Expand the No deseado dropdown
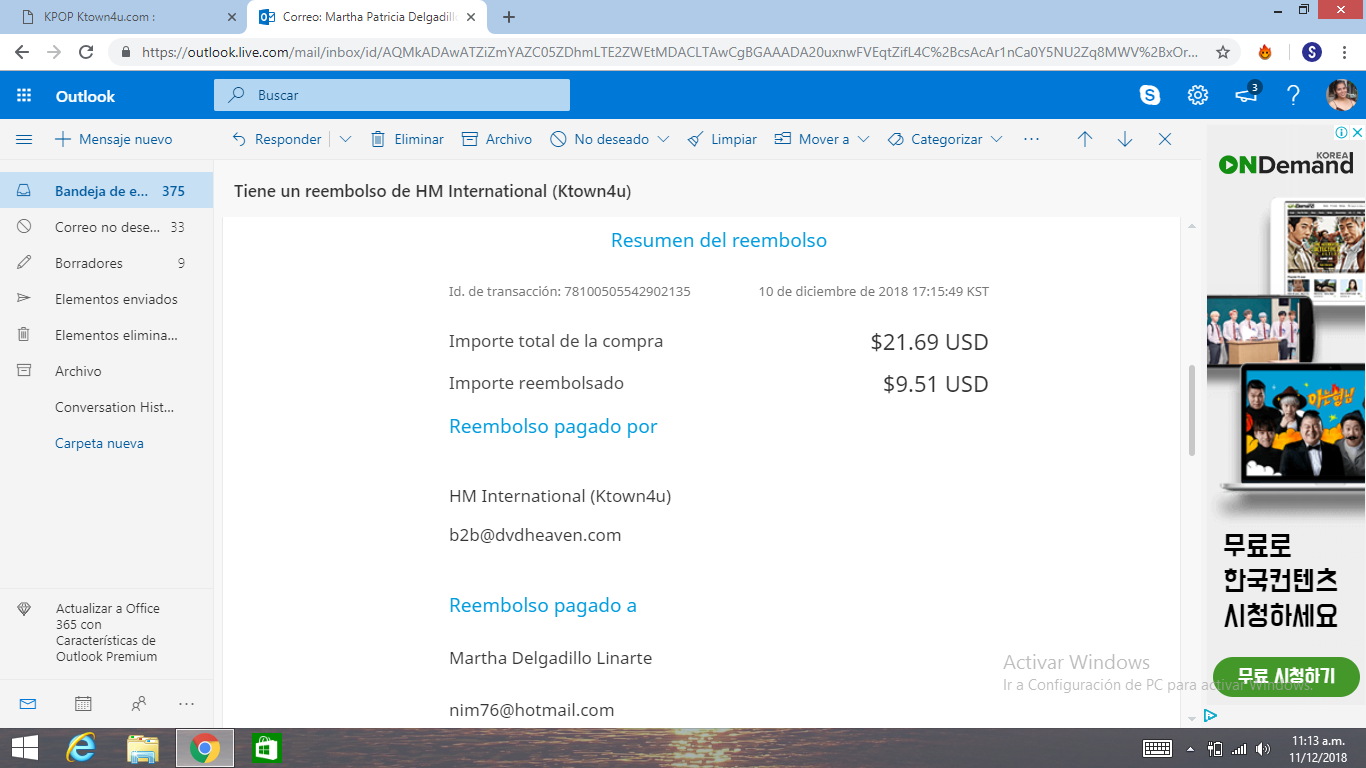Image resolution: width=1366 pixels, height=768 pixels. click(x=663, y=140)
